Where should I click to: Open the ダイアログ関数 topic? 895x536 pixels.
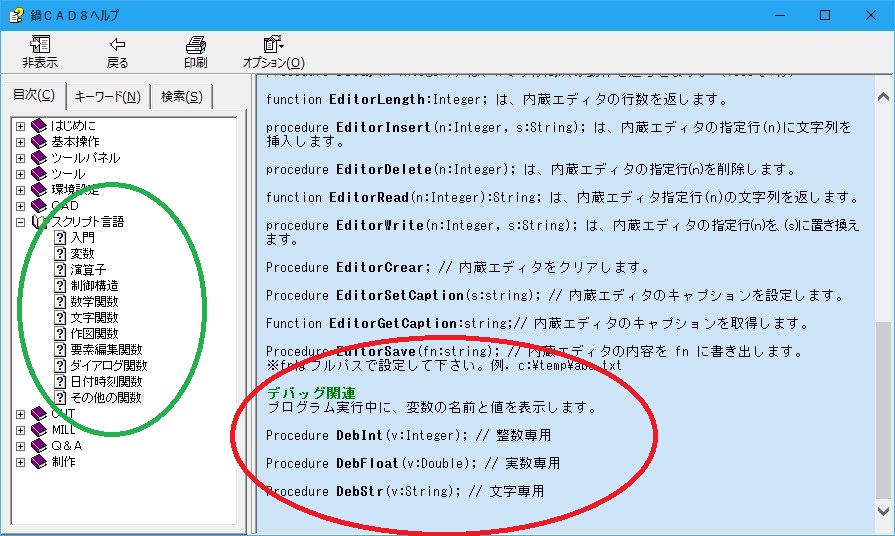tap(109, 365)
